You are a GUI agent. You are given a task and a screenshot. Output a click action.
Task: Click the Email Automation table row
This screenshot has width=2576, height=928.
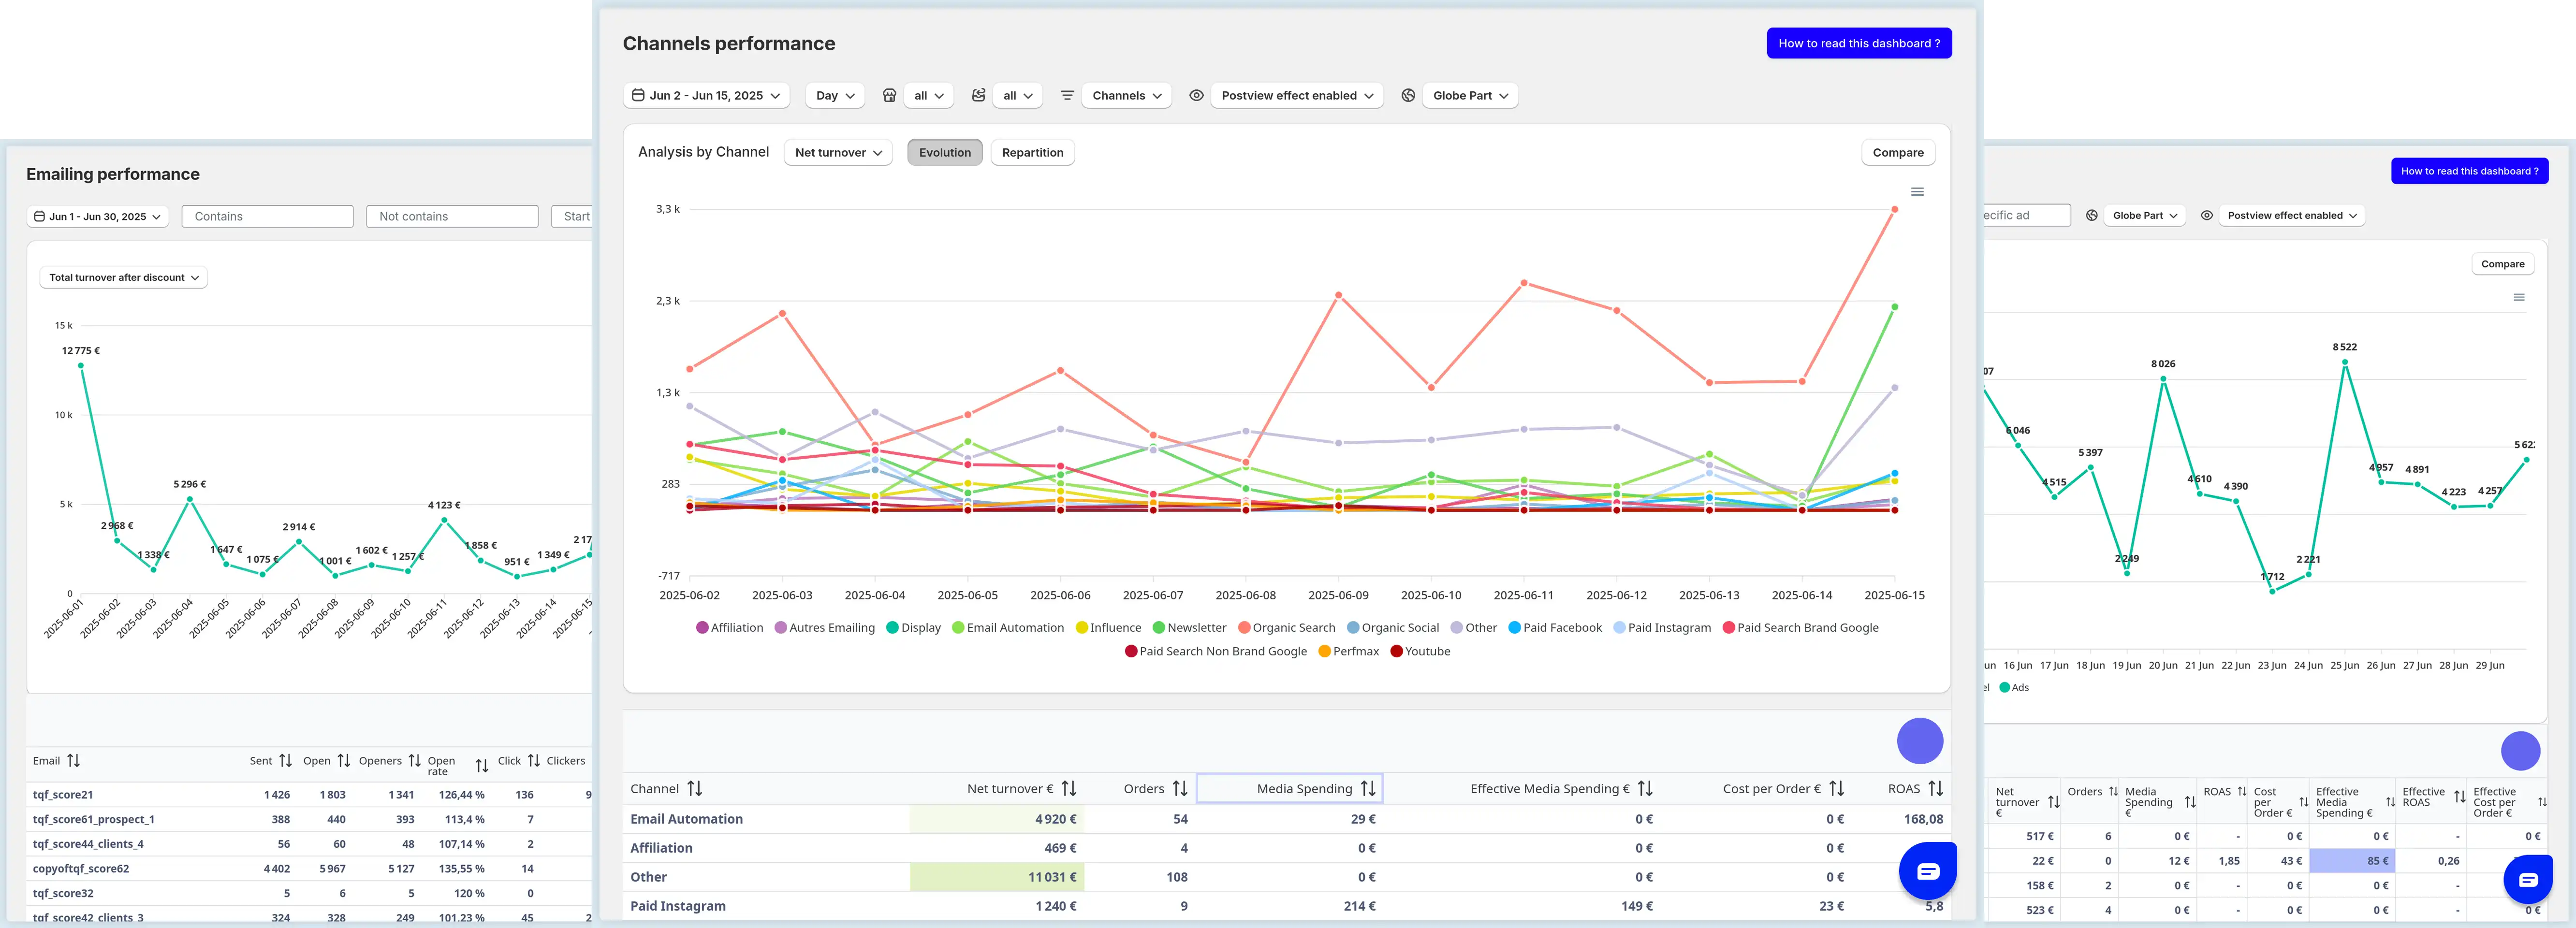pos(1286,819)
